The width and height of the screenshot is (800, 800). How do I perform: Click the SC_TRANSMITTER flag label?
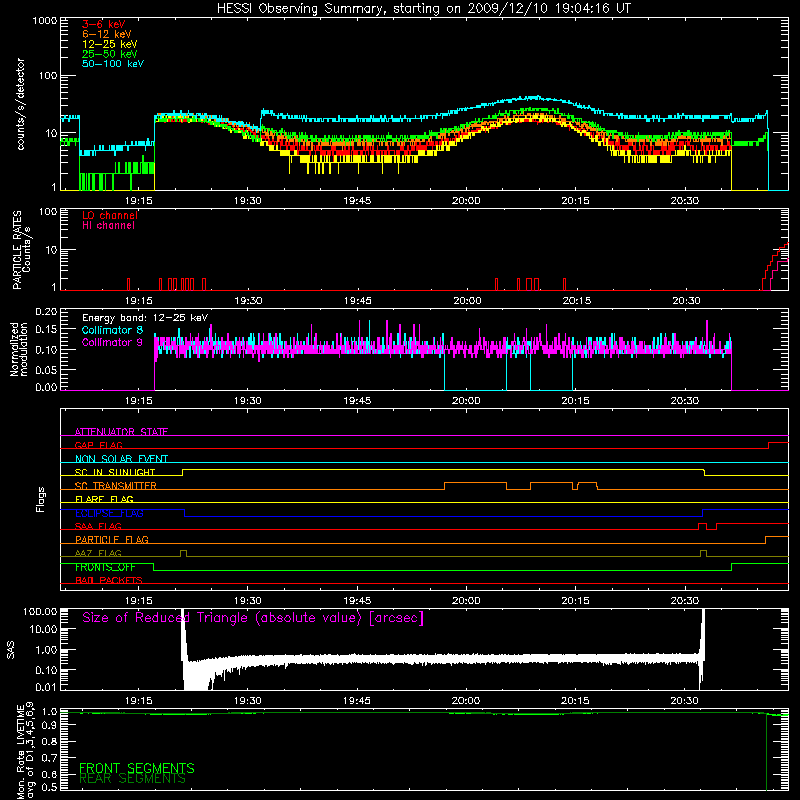[116, 486]
